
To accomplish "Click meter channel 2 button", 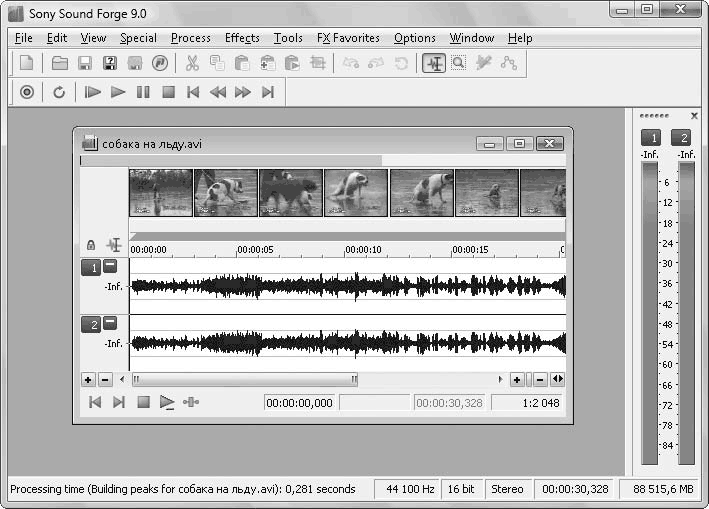I will 682,138.
